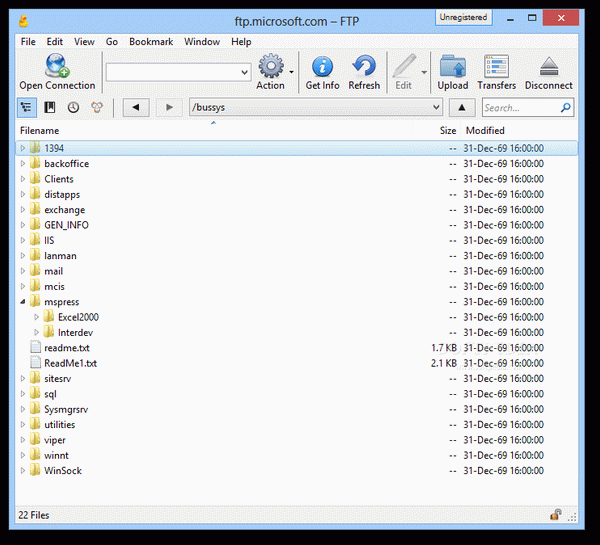Image resolution: width=600 pixels, height=545 pixels.
Task: Click the search magnifier icon
Action: click(566, 108)
